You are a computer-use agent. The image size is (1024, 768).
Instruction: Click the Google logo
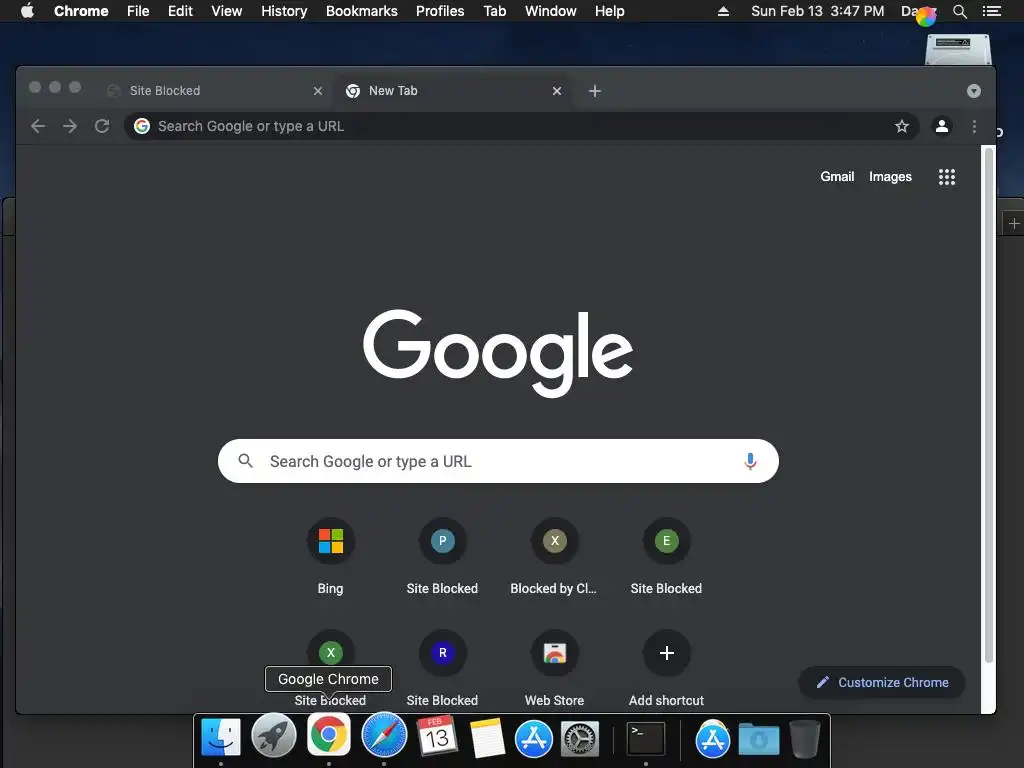(x=498, y=353)
